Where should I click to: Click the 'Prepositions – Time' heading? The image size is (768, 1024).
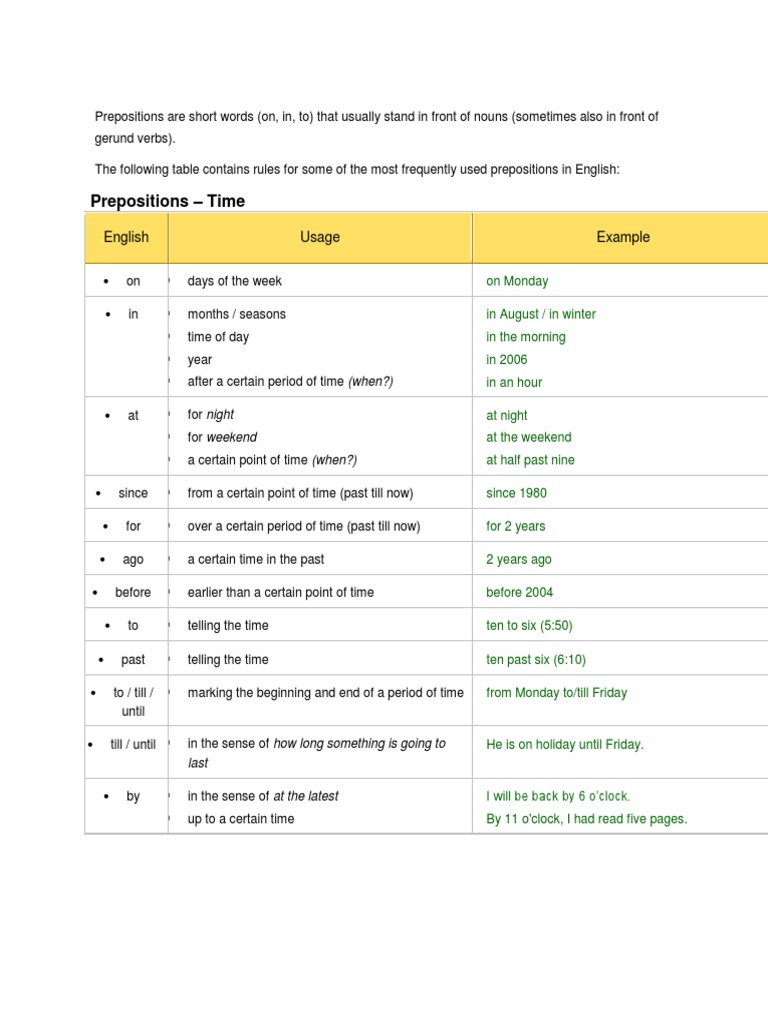[x=168, y=201]
